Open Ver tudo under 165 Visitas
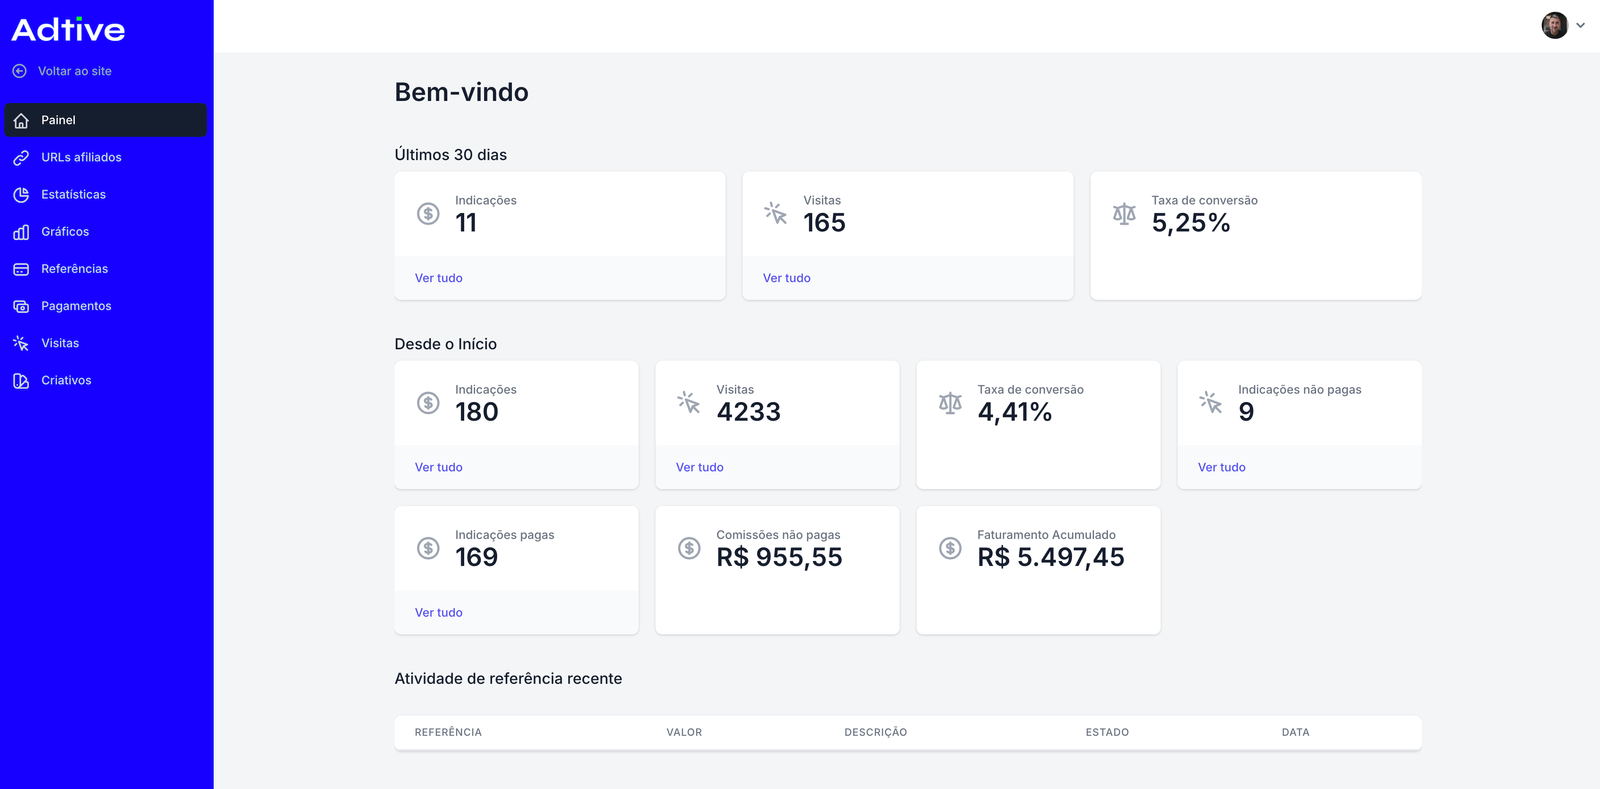 [787, 278]
